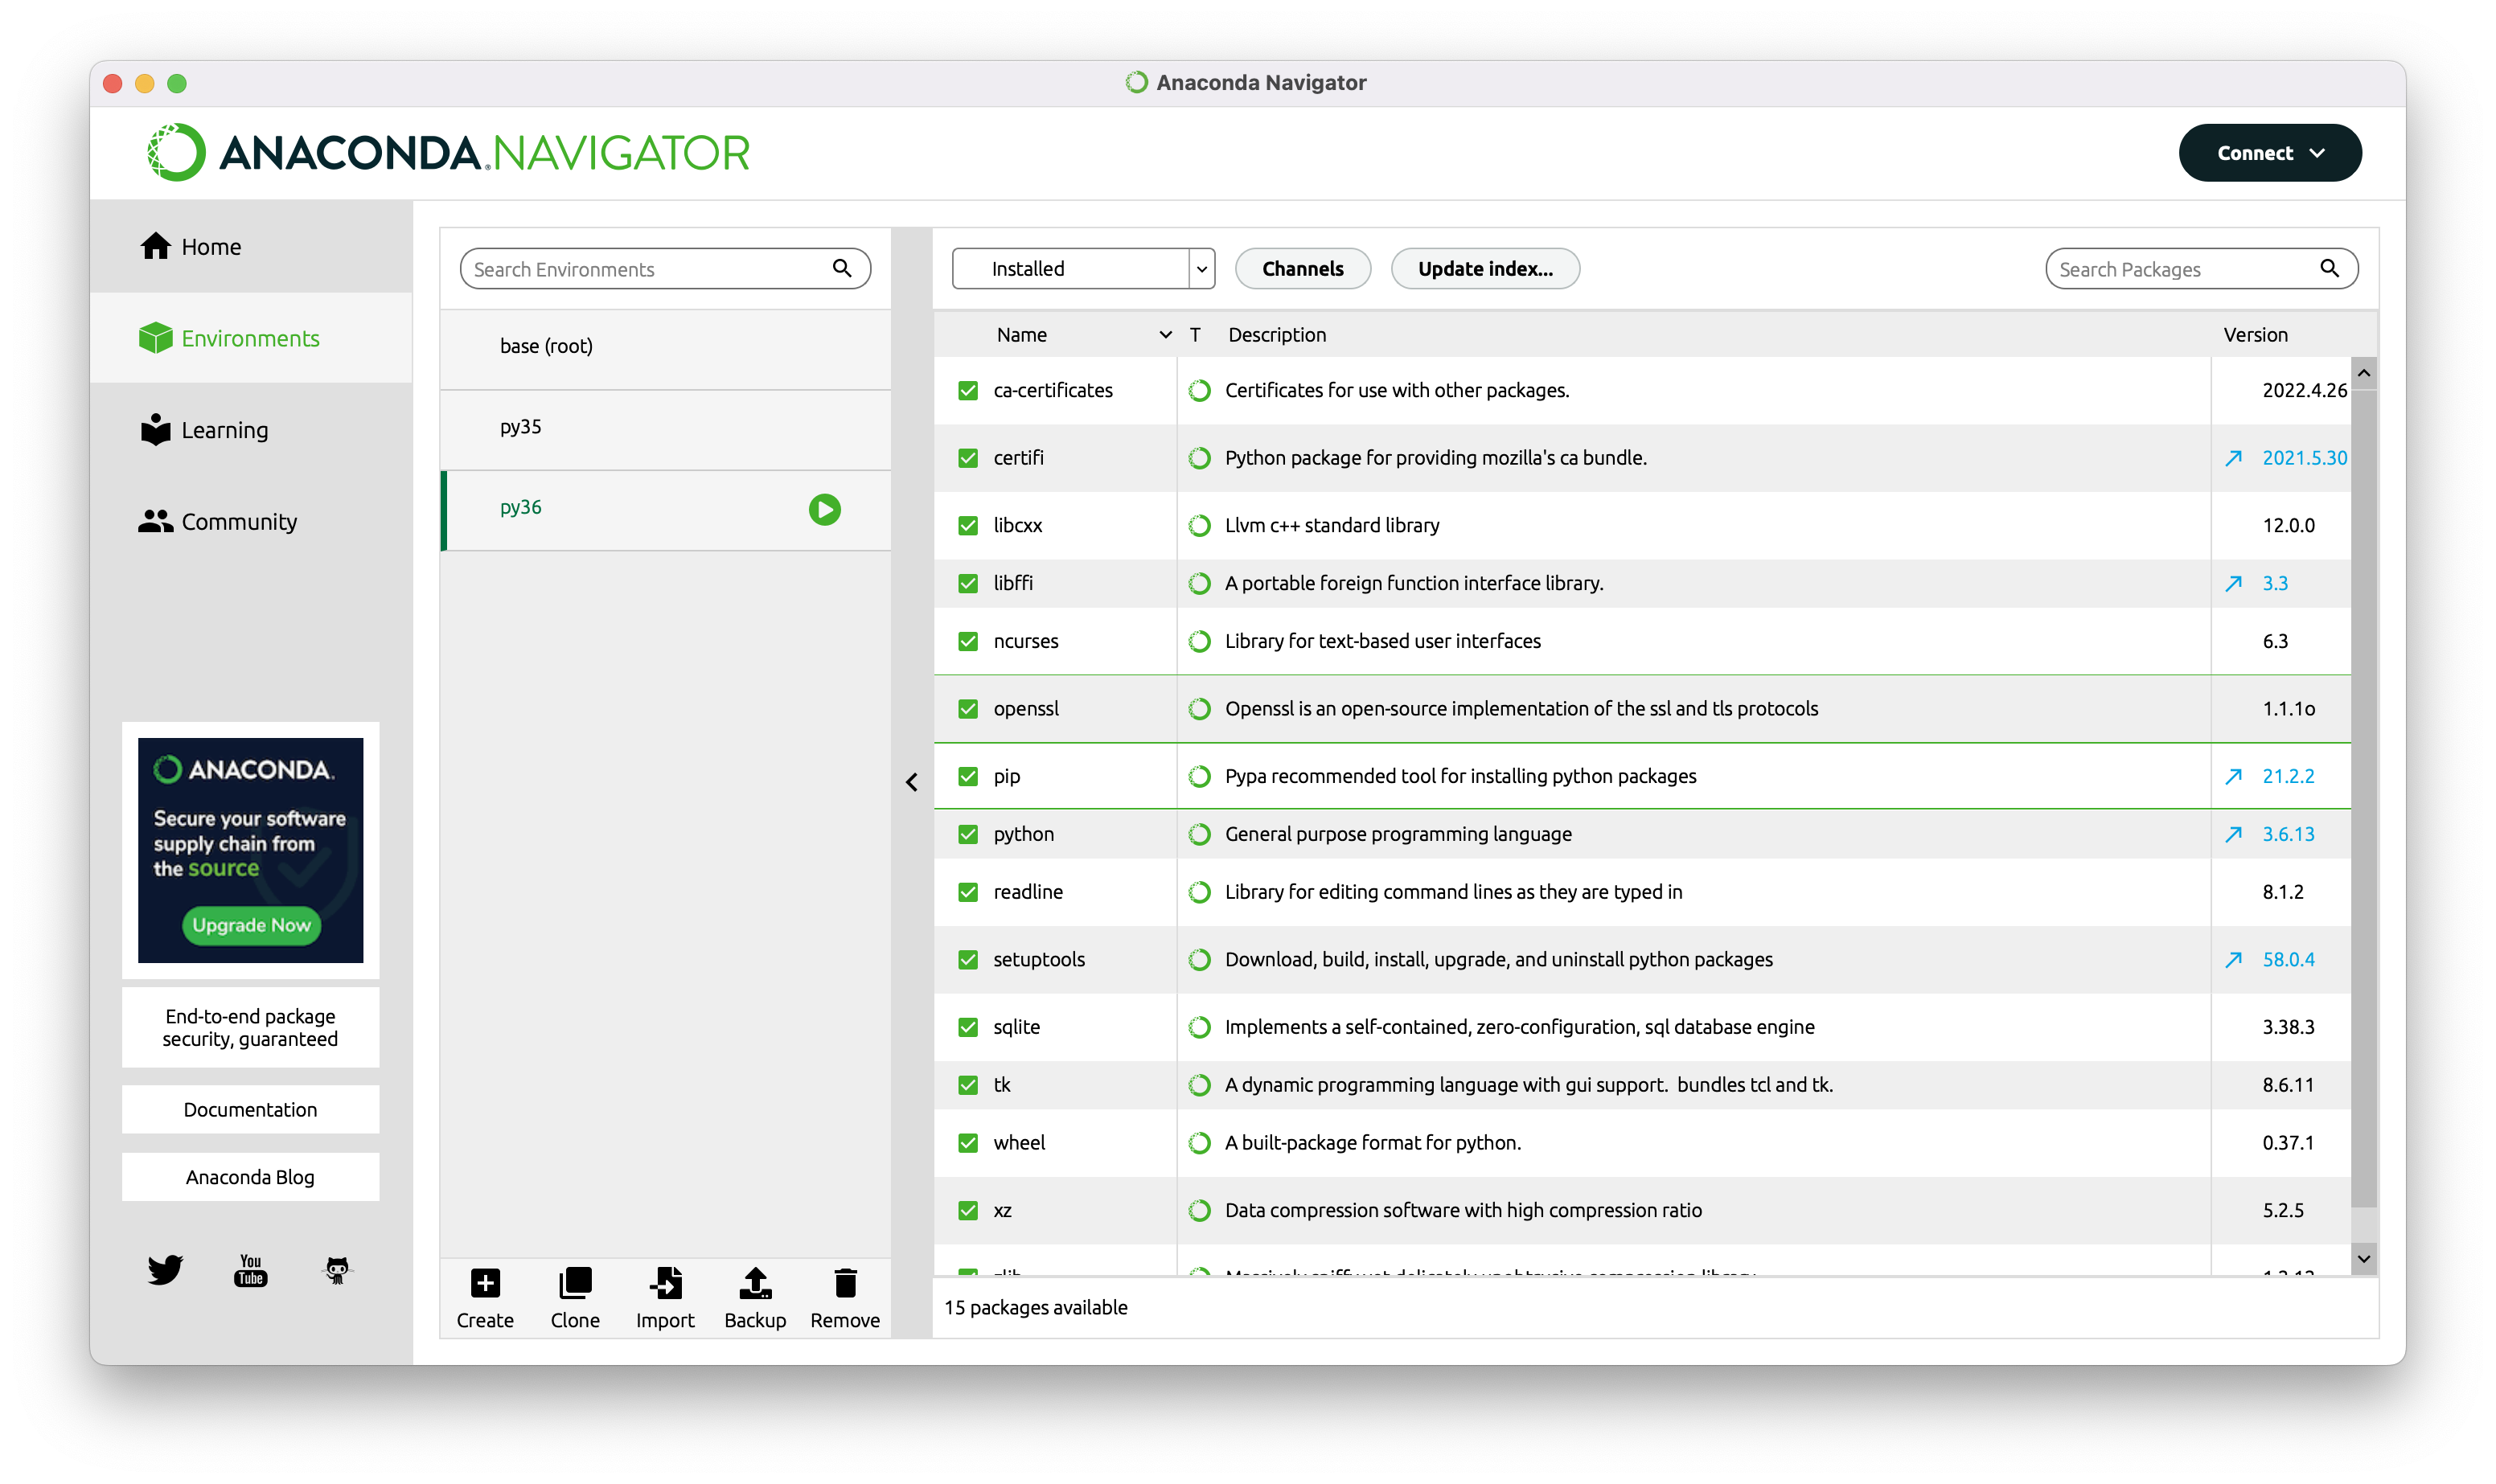Toggle the python package checkbox
Screen dimensions: 2496x1484
pos(967,834)
